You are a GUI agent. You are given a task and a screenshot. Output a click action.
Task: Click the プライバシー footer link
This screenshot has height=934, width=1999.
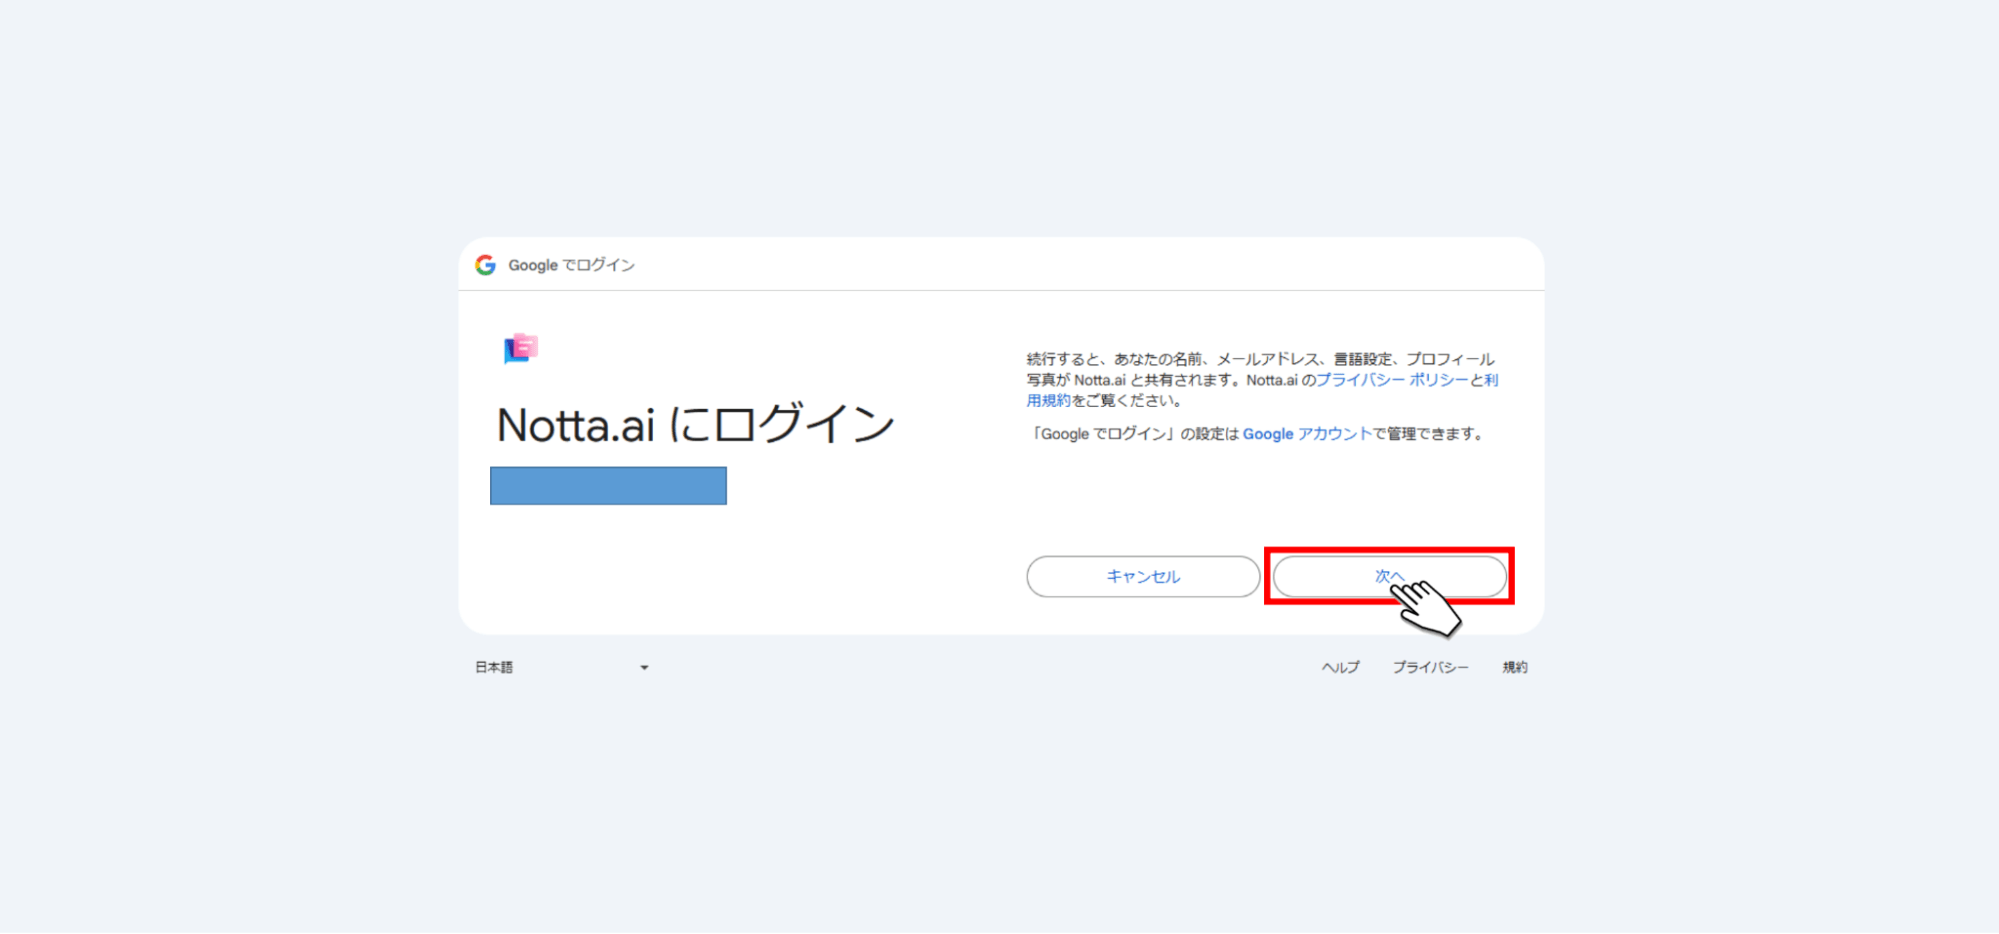click(x=1431, y=667)
